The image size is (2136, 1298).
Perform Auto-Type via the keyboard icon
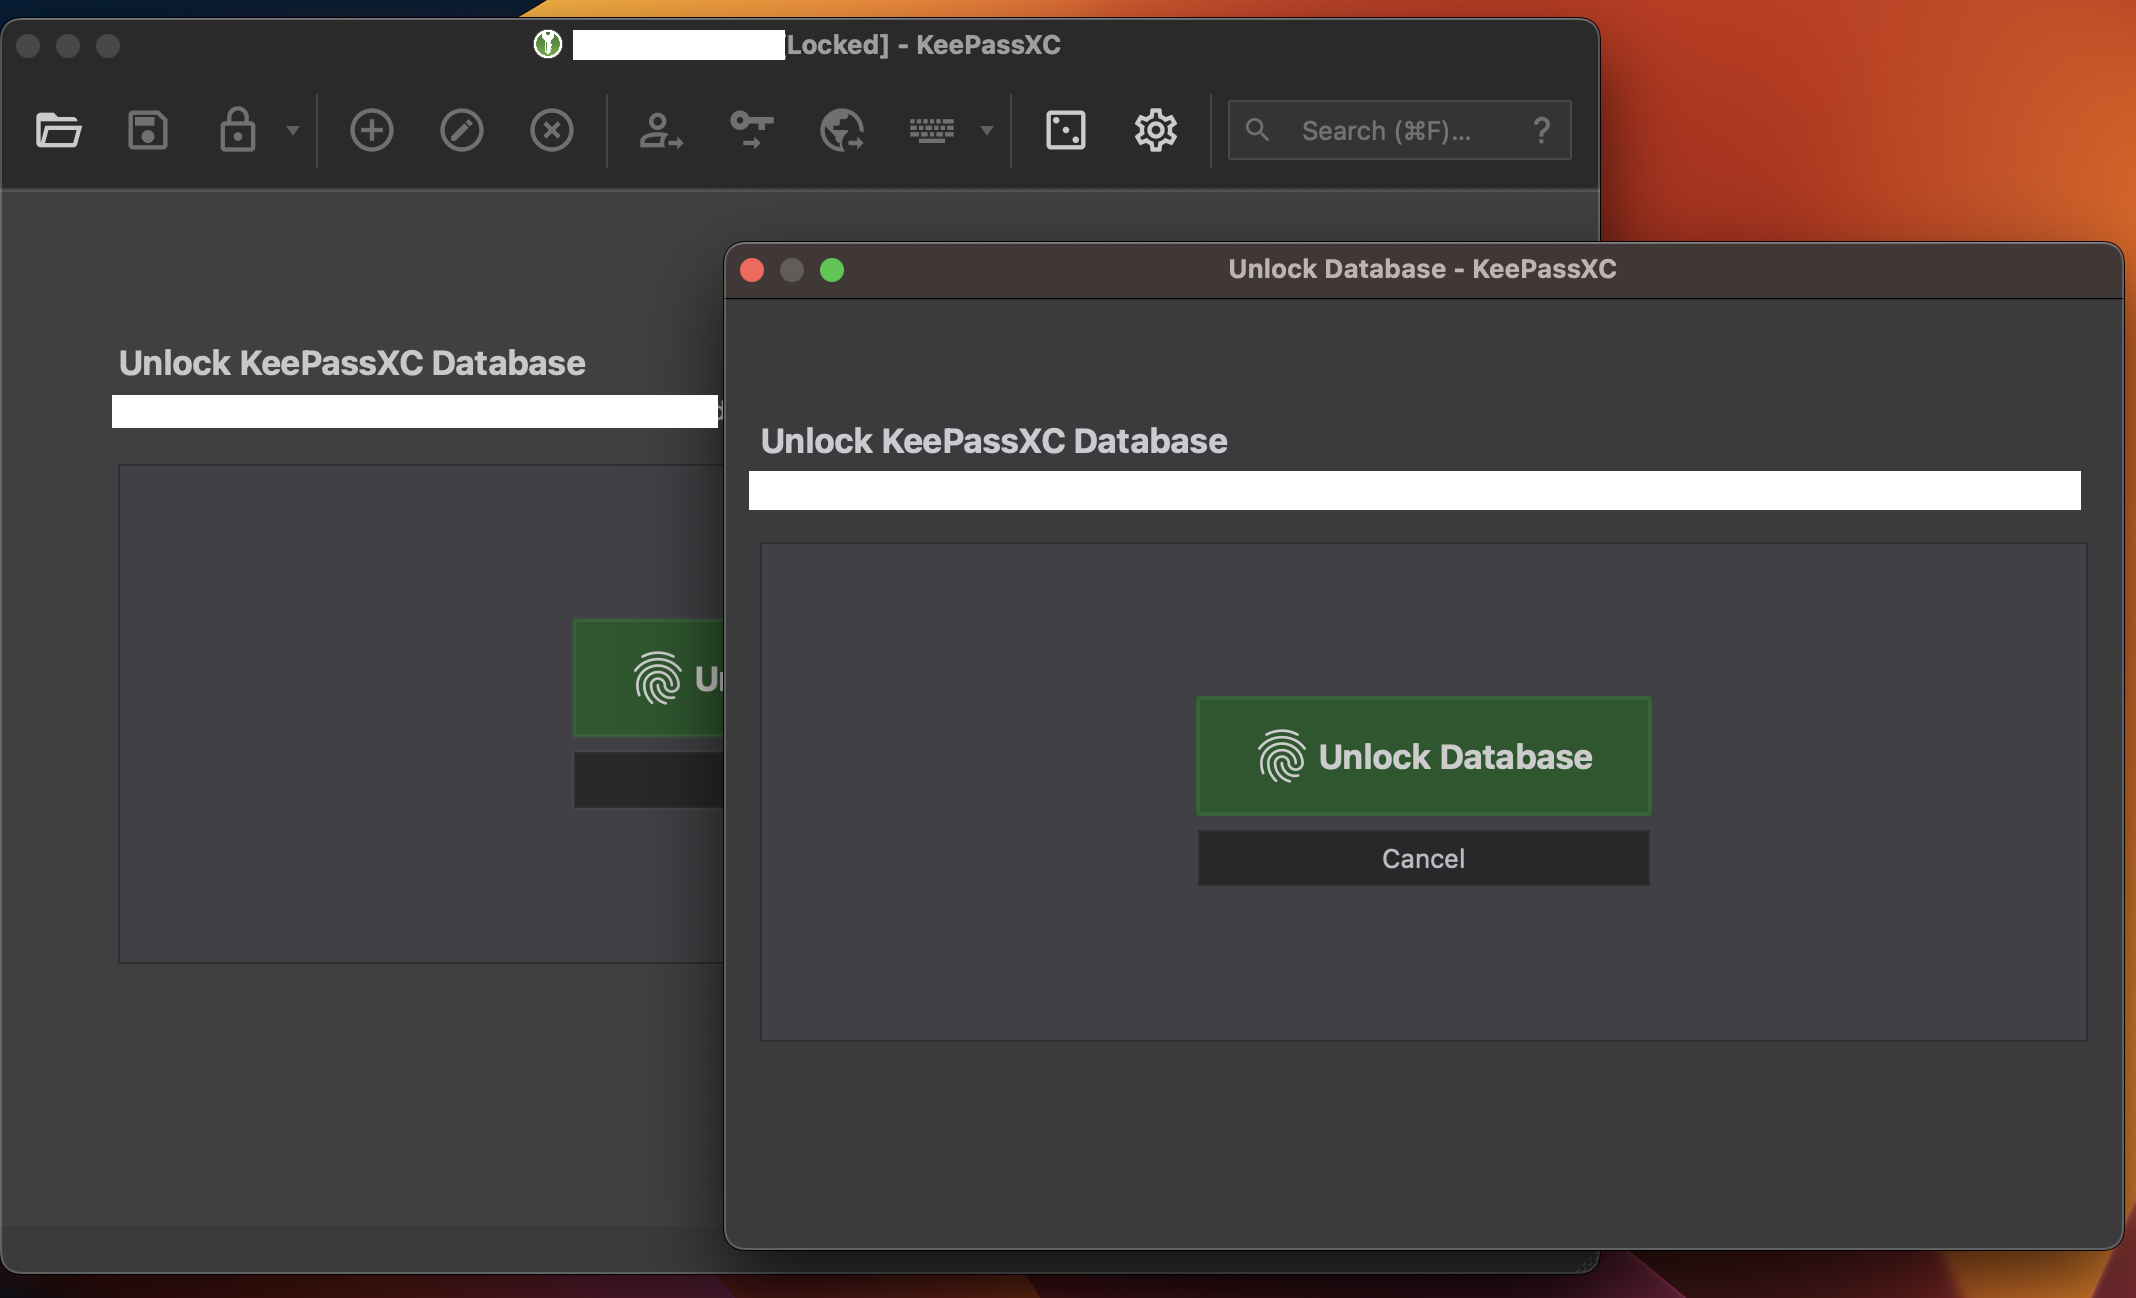931,130
